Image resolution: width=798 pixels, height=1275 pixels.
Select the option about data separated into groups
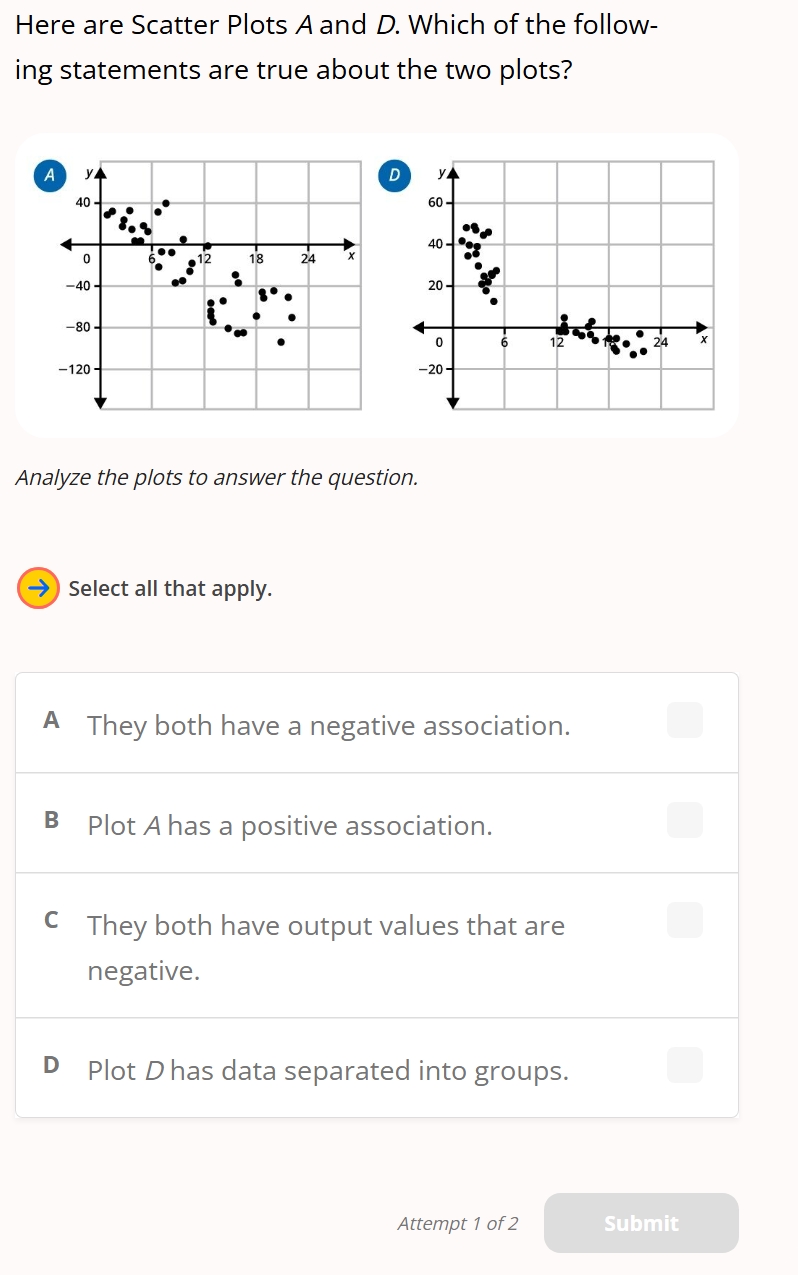tap(326, 1070)
